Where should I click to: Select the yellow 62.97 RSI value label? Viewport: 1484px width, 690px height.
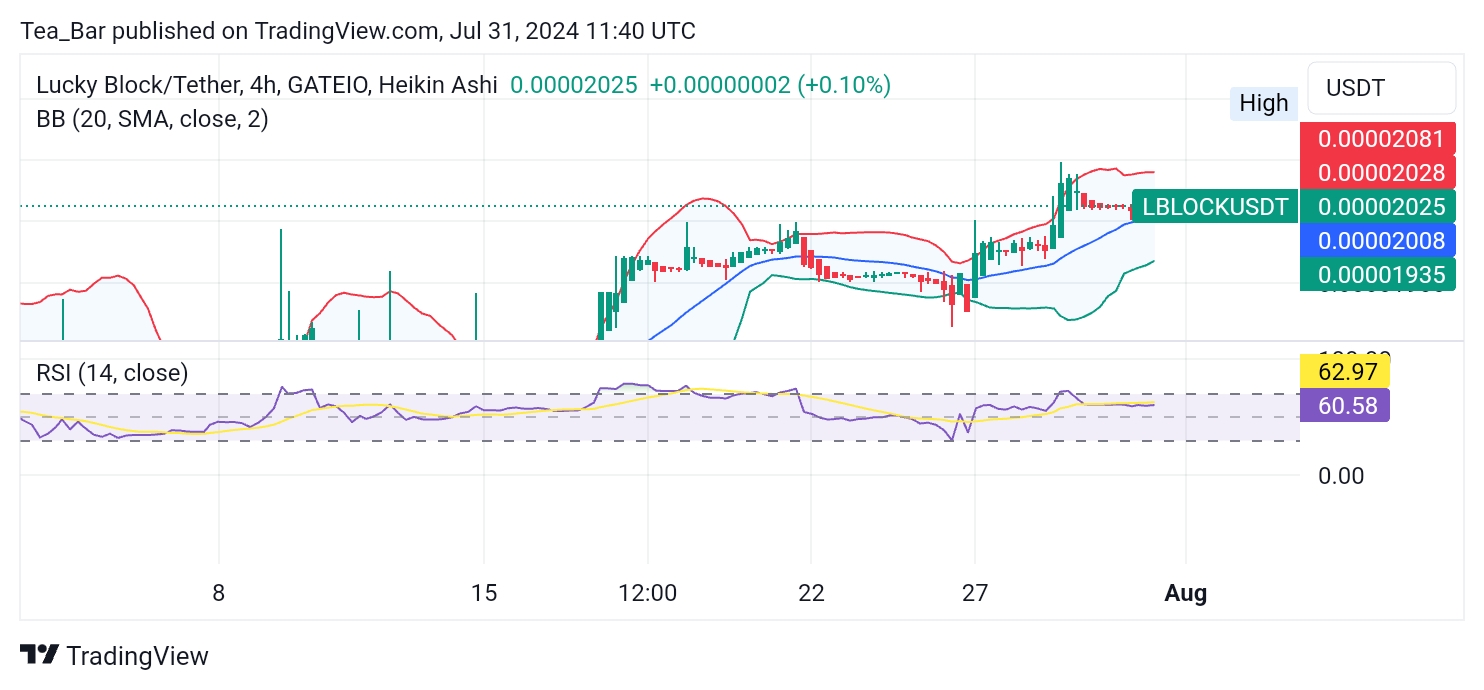[1344, 372]
